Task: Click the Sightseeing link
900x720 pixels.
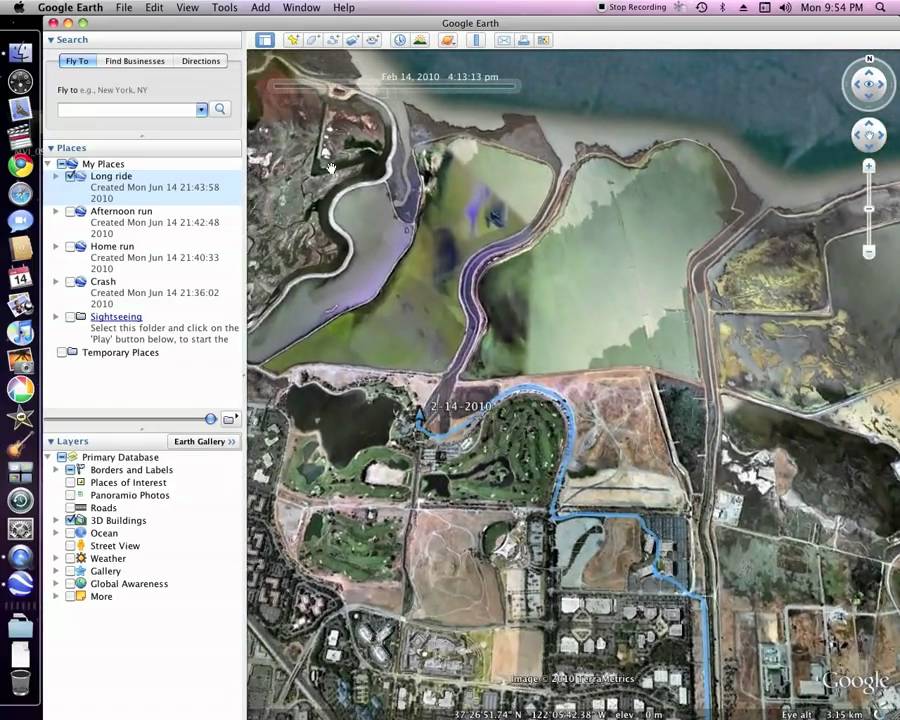Action: 116,317
